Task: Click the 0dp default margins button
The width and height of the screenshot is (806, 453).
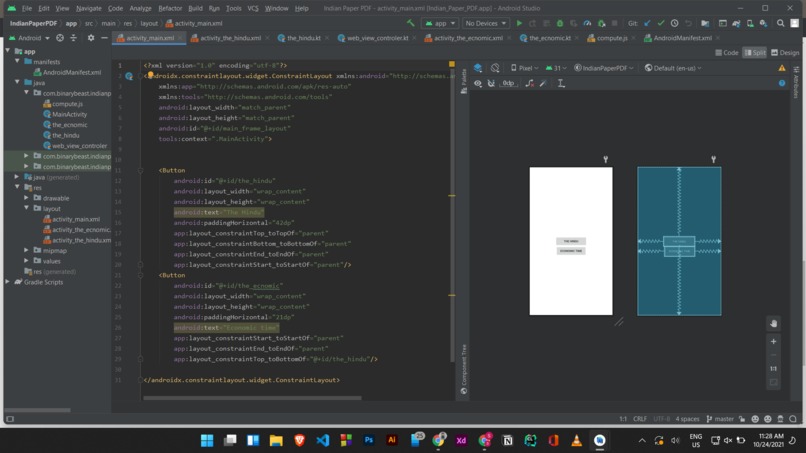Action: pyautogui.click(x=508, y=83)
